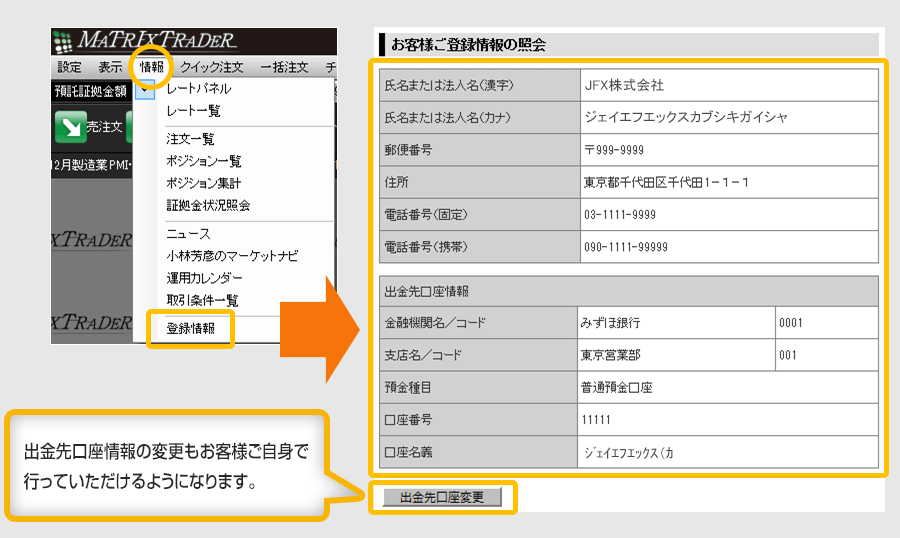900x538 pixels.
Task: Select ニュース menu entry
Action: click(x=188, y=234)
